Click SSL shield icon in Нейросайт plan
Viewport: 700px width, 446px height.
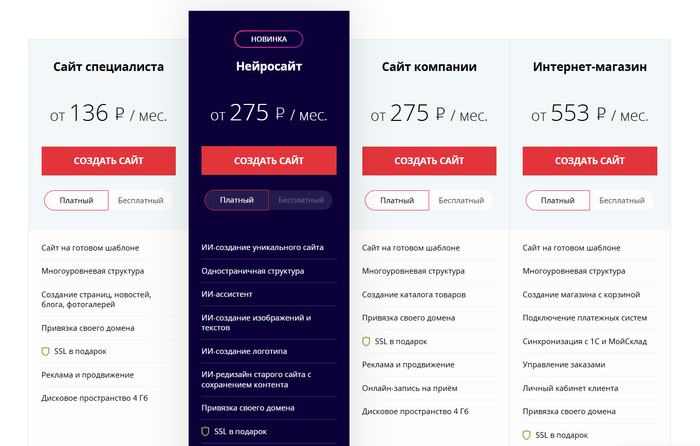coord(205,431)
